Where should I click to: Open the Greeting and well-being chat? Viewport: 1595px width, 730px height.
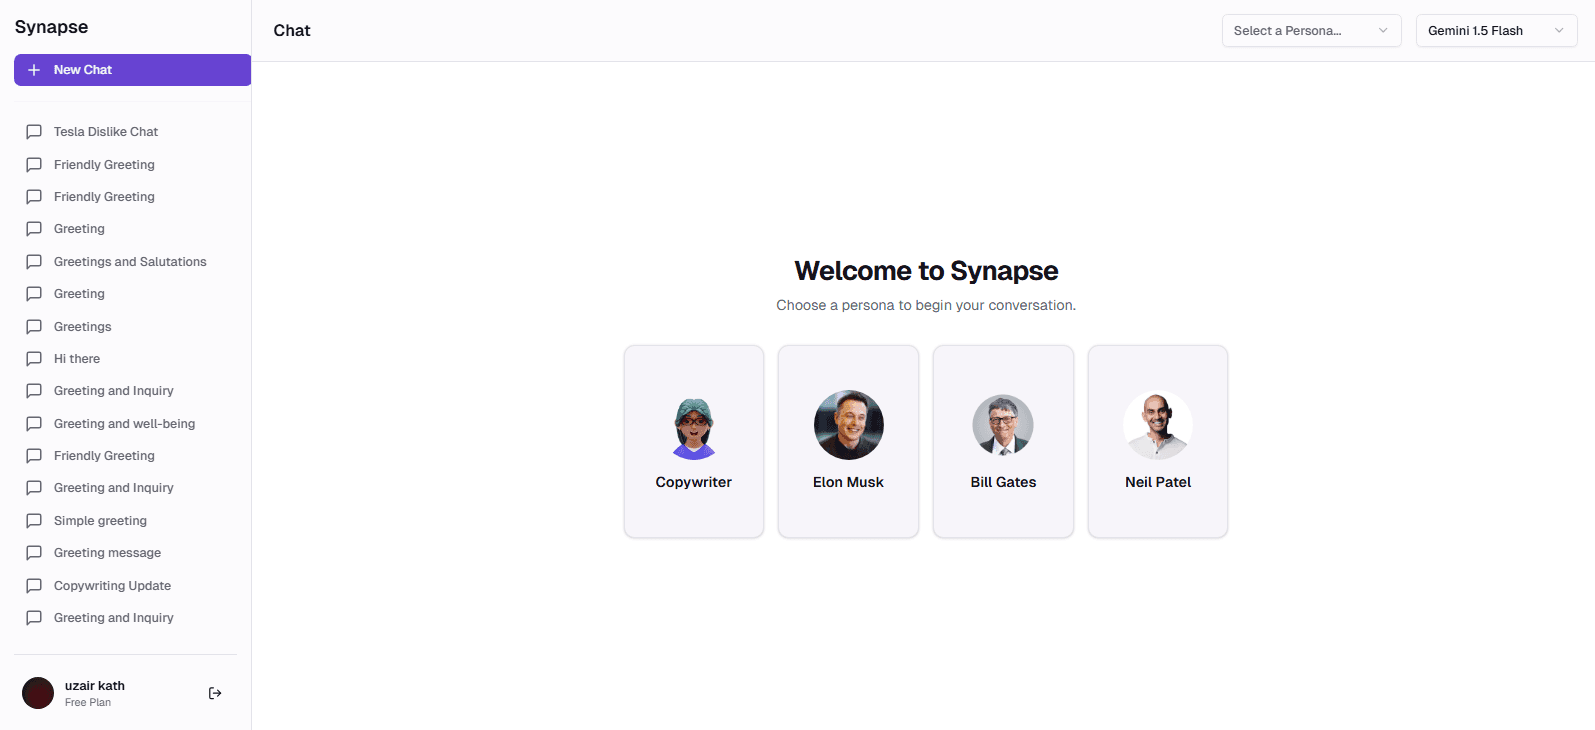tap(124, 424)
